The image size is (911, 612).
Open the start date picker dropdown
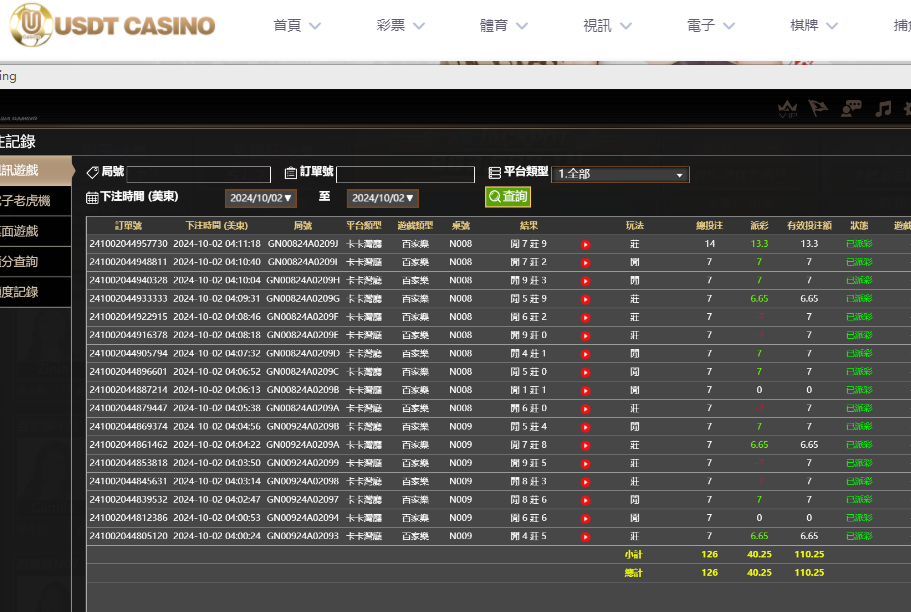(x=260, y=198)
